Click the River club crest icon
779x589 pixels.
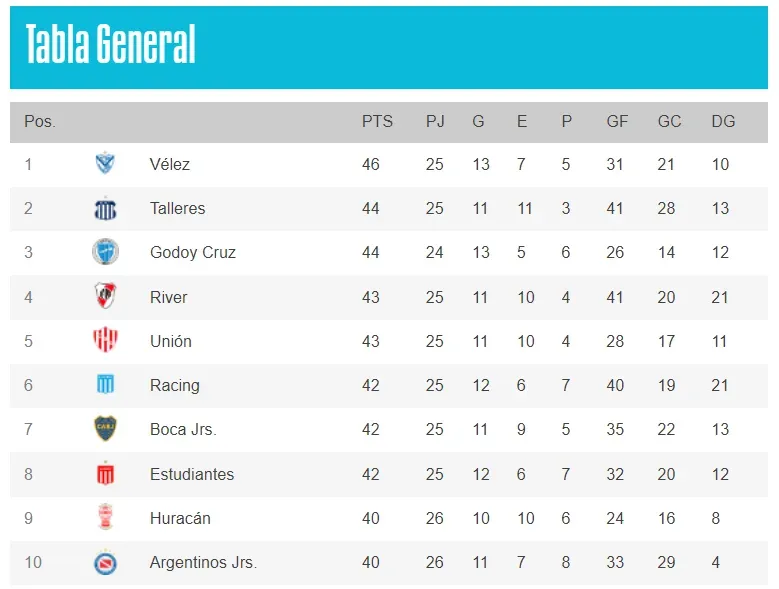105,296
